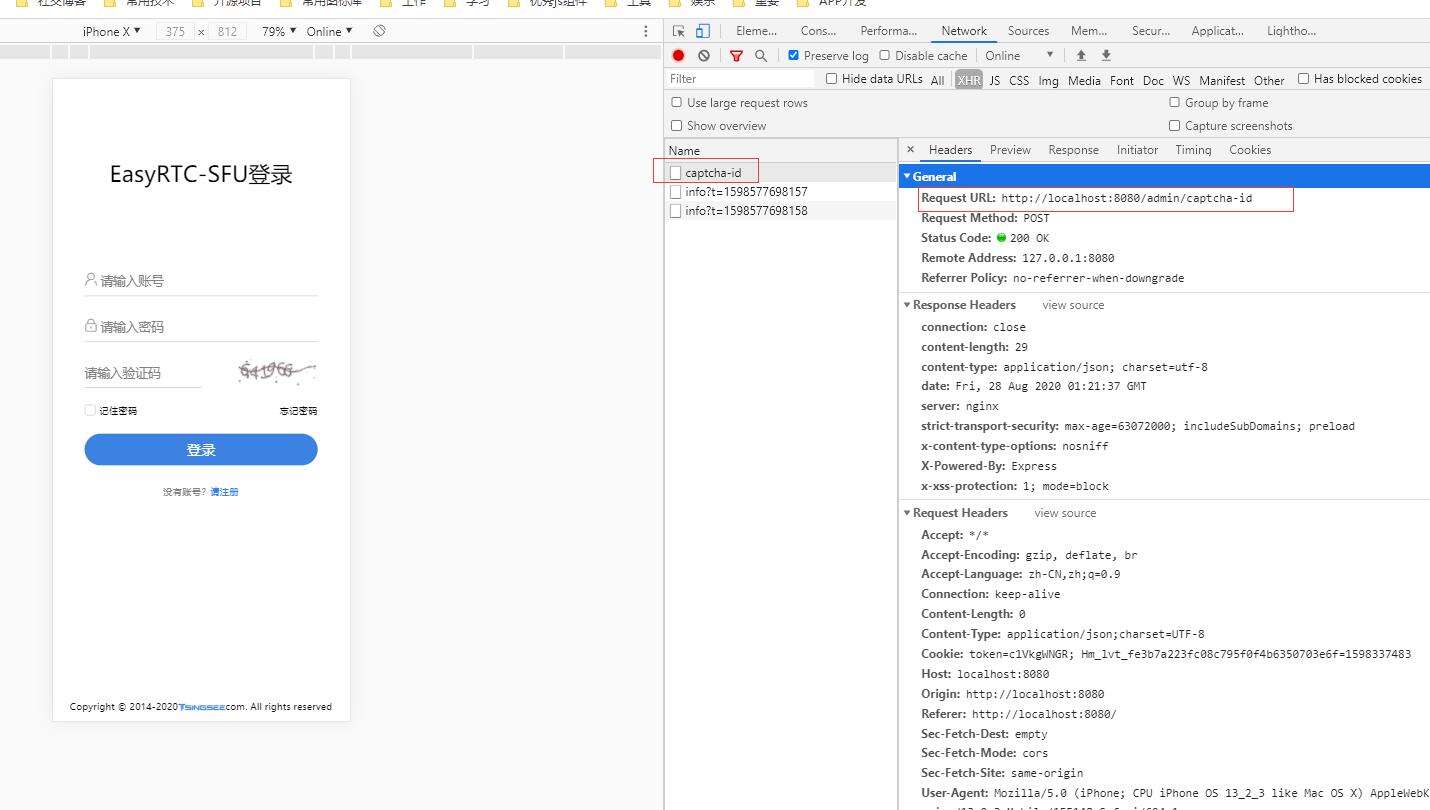This screenshot has width=1430, height=810.
Task: Check the Hide data URLs option
Action: coord(831,79)
